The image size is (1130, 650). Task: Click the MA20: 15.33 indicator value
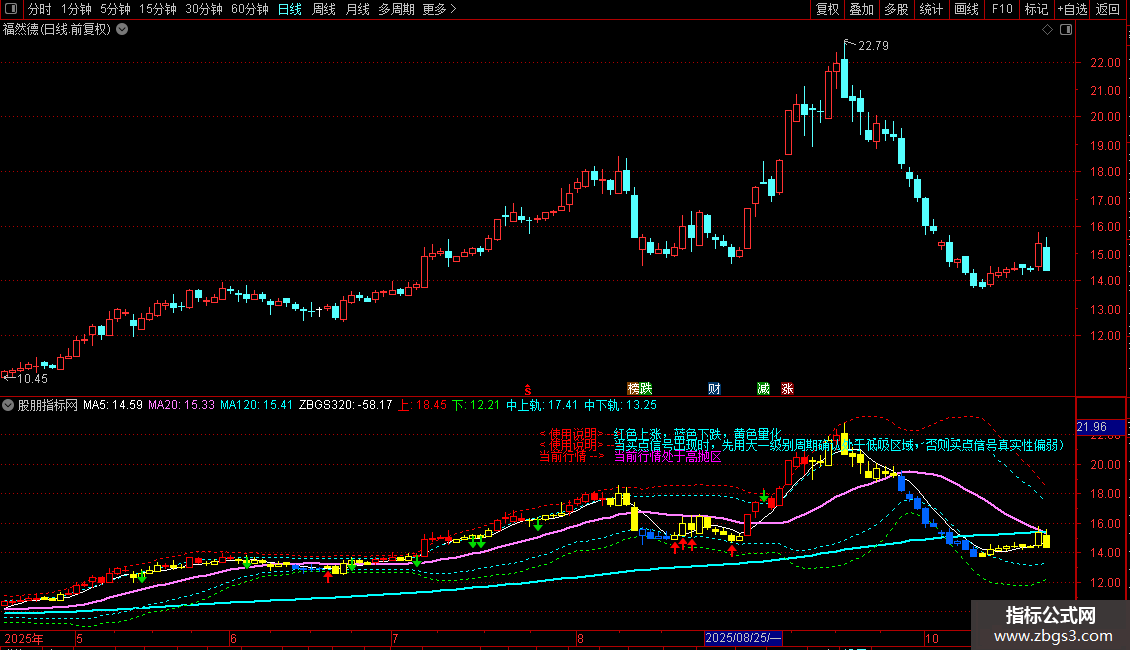coord(182,405)
